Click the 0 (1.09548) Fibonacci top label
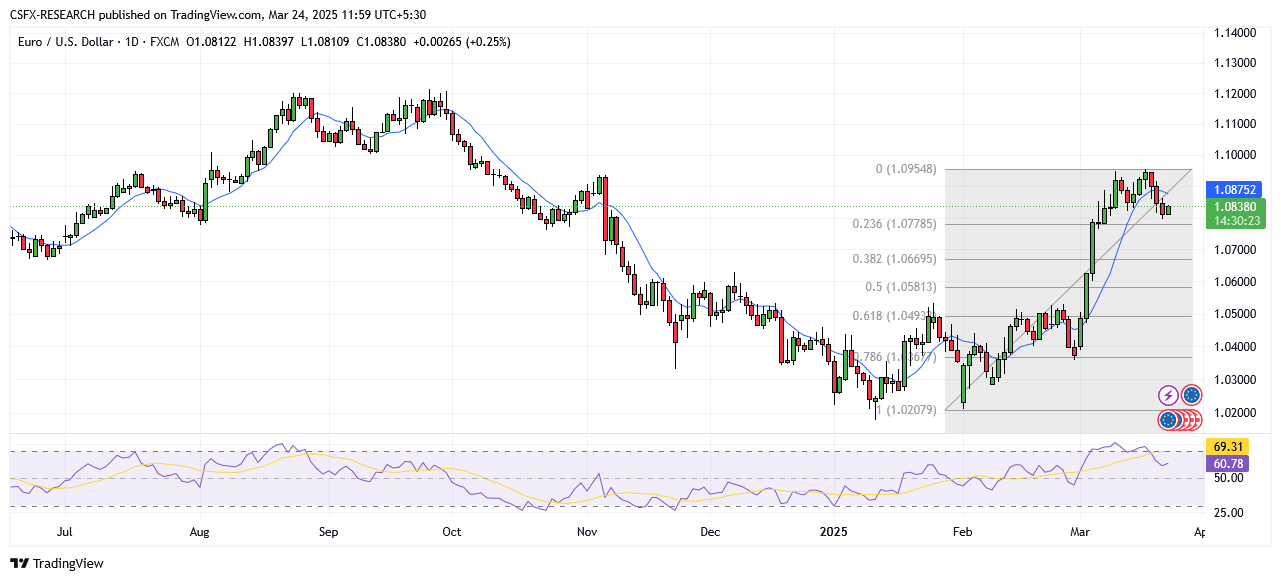Viewport: 1281px width, 581px height. click(906, 170)
